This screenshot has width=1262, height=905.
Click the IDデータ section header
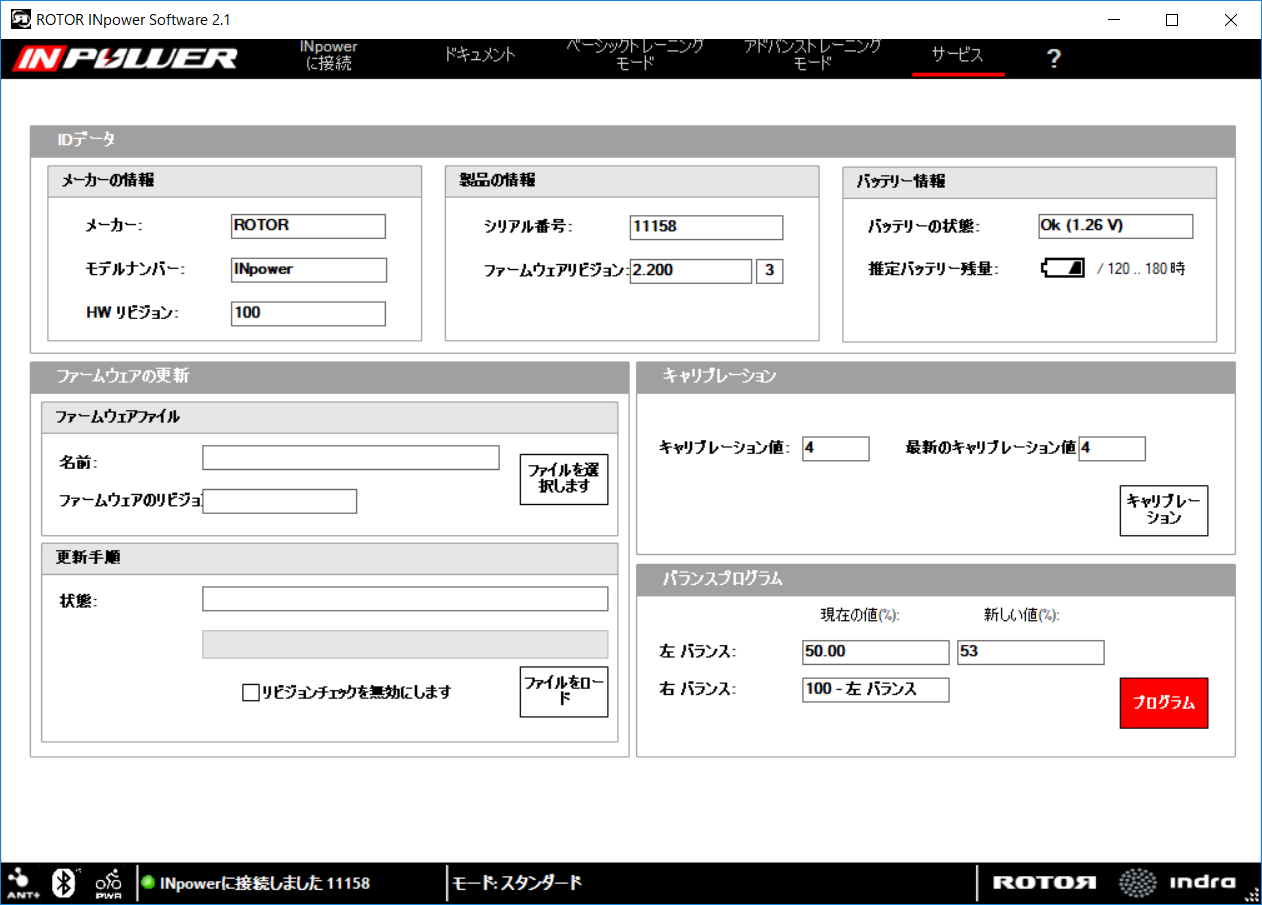[633, 141]
